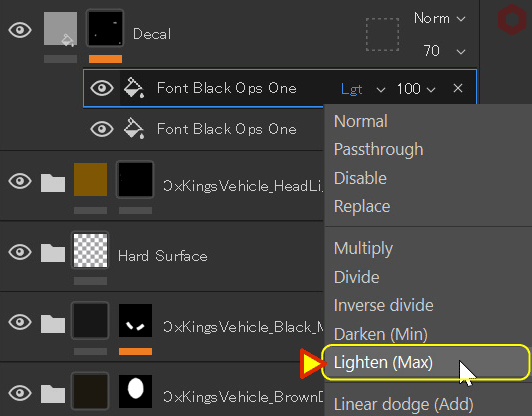Select the Decal layer black mask thumbnail
Viewport: 532px width, 416px height.
click(x=105, y=28)
